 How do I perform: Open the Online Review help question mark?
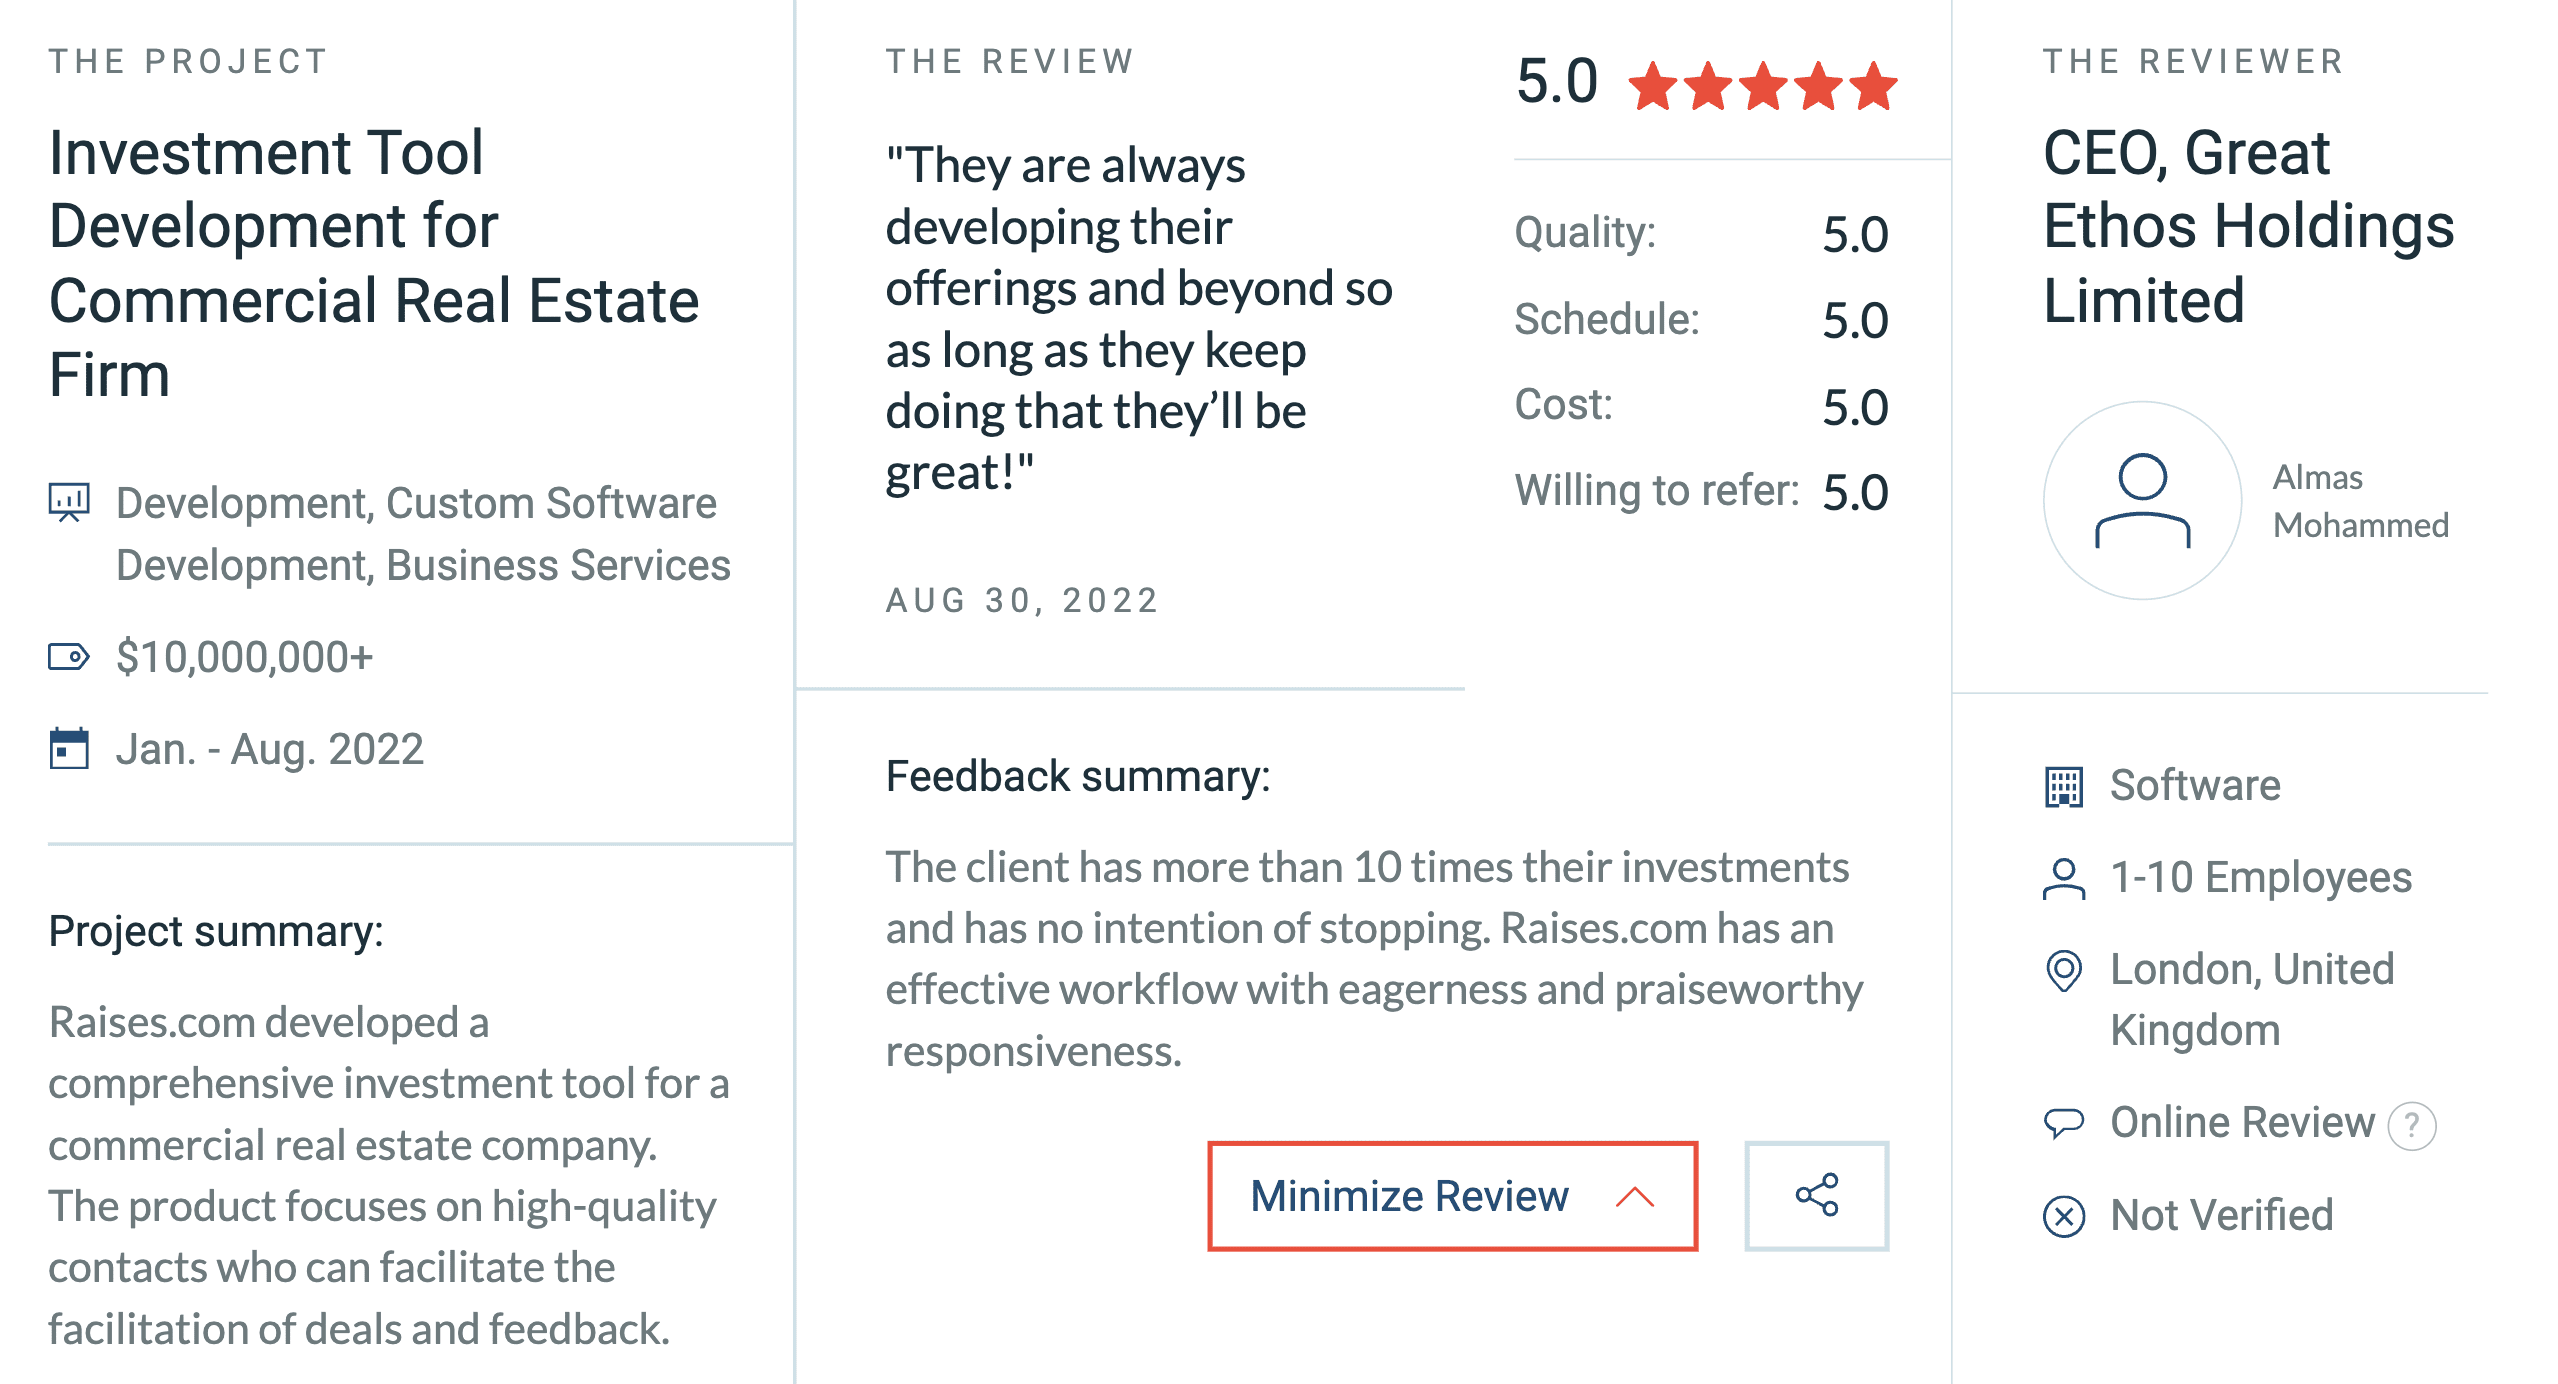click(2411, 1125)
